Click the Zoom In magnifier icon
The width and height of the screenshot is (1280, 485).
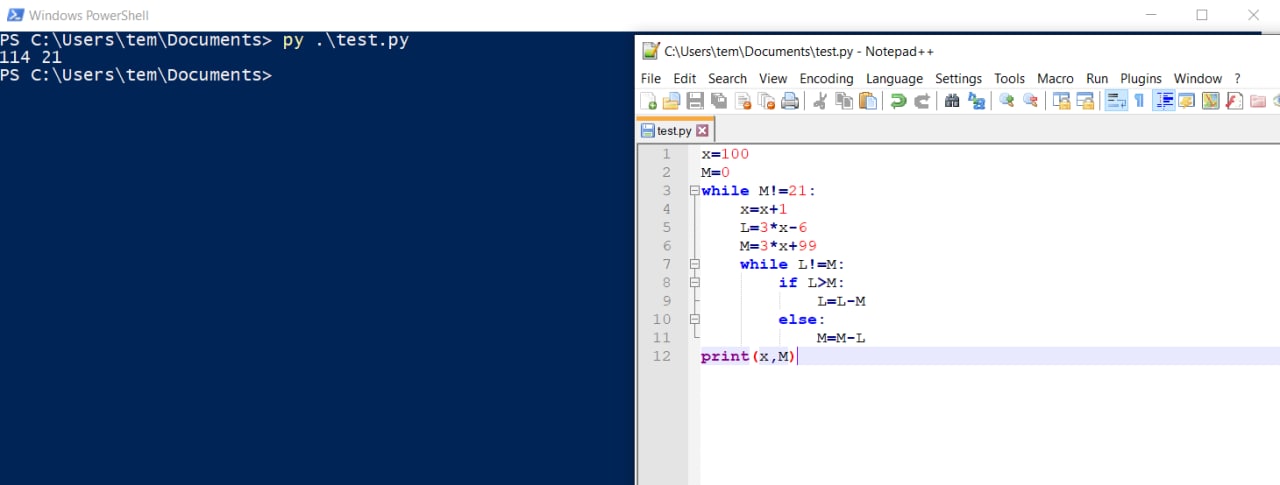(1006, 100)
